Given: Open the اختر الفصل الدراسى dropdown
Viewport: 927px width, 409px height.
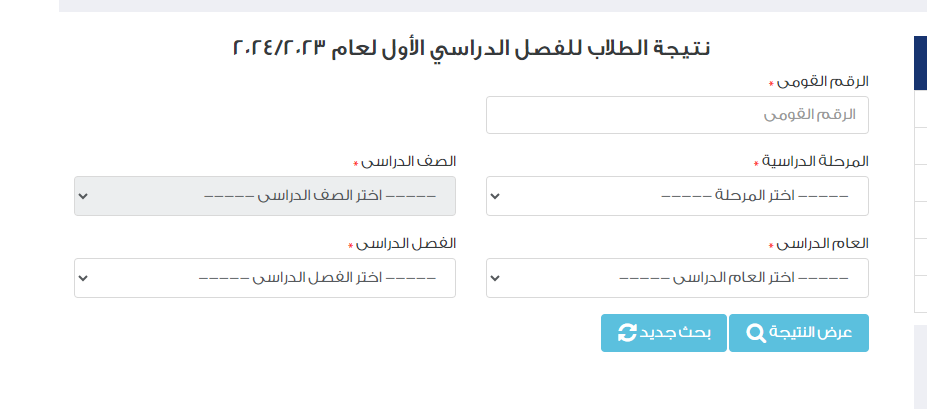Looking at the screenshot, I should coord(265,278).
